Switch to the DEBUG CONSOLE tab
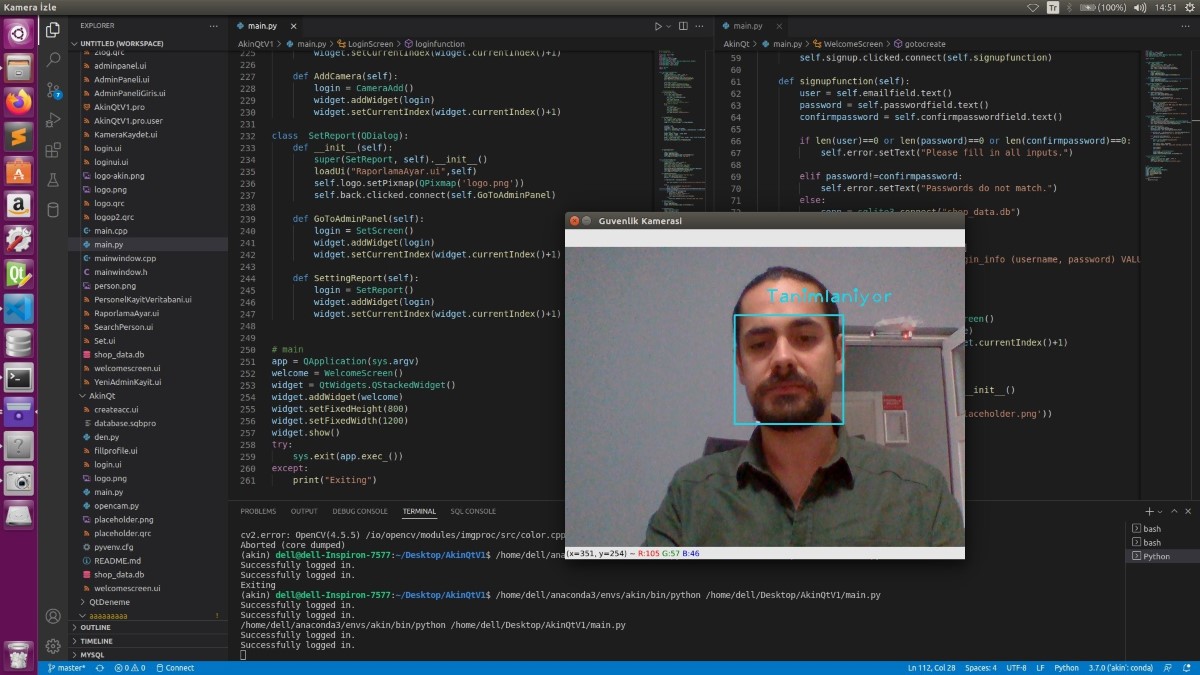The height and width of the screenshot is (675, 1200). coord(360,511)
